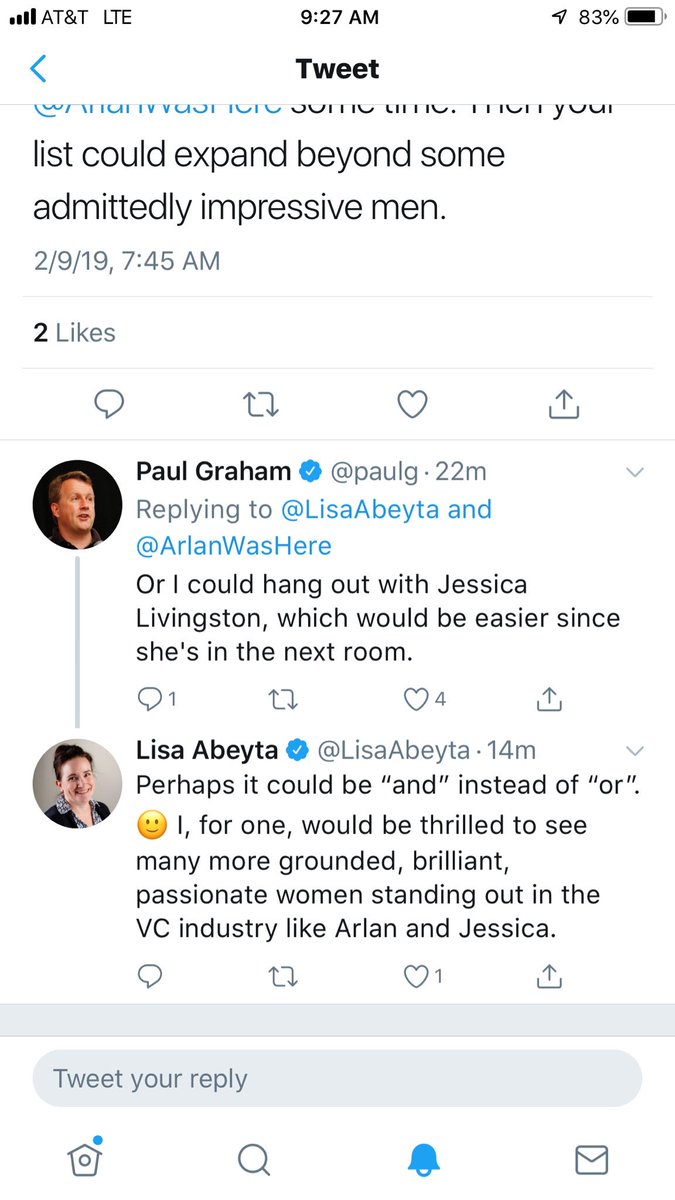Switch to the Search tab
This screenshot has height=1200, width=675.
(254, 1159)
